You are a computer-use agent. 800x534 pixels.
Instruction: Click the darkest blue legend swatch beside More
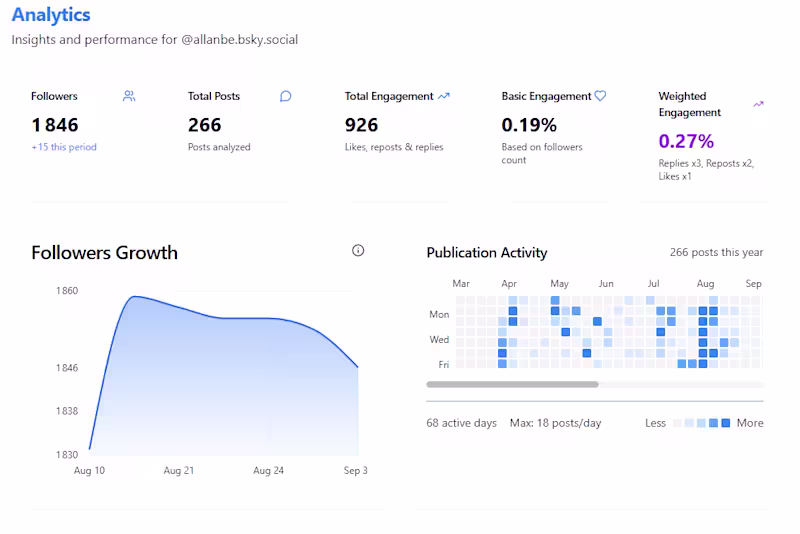pos(726,423)
